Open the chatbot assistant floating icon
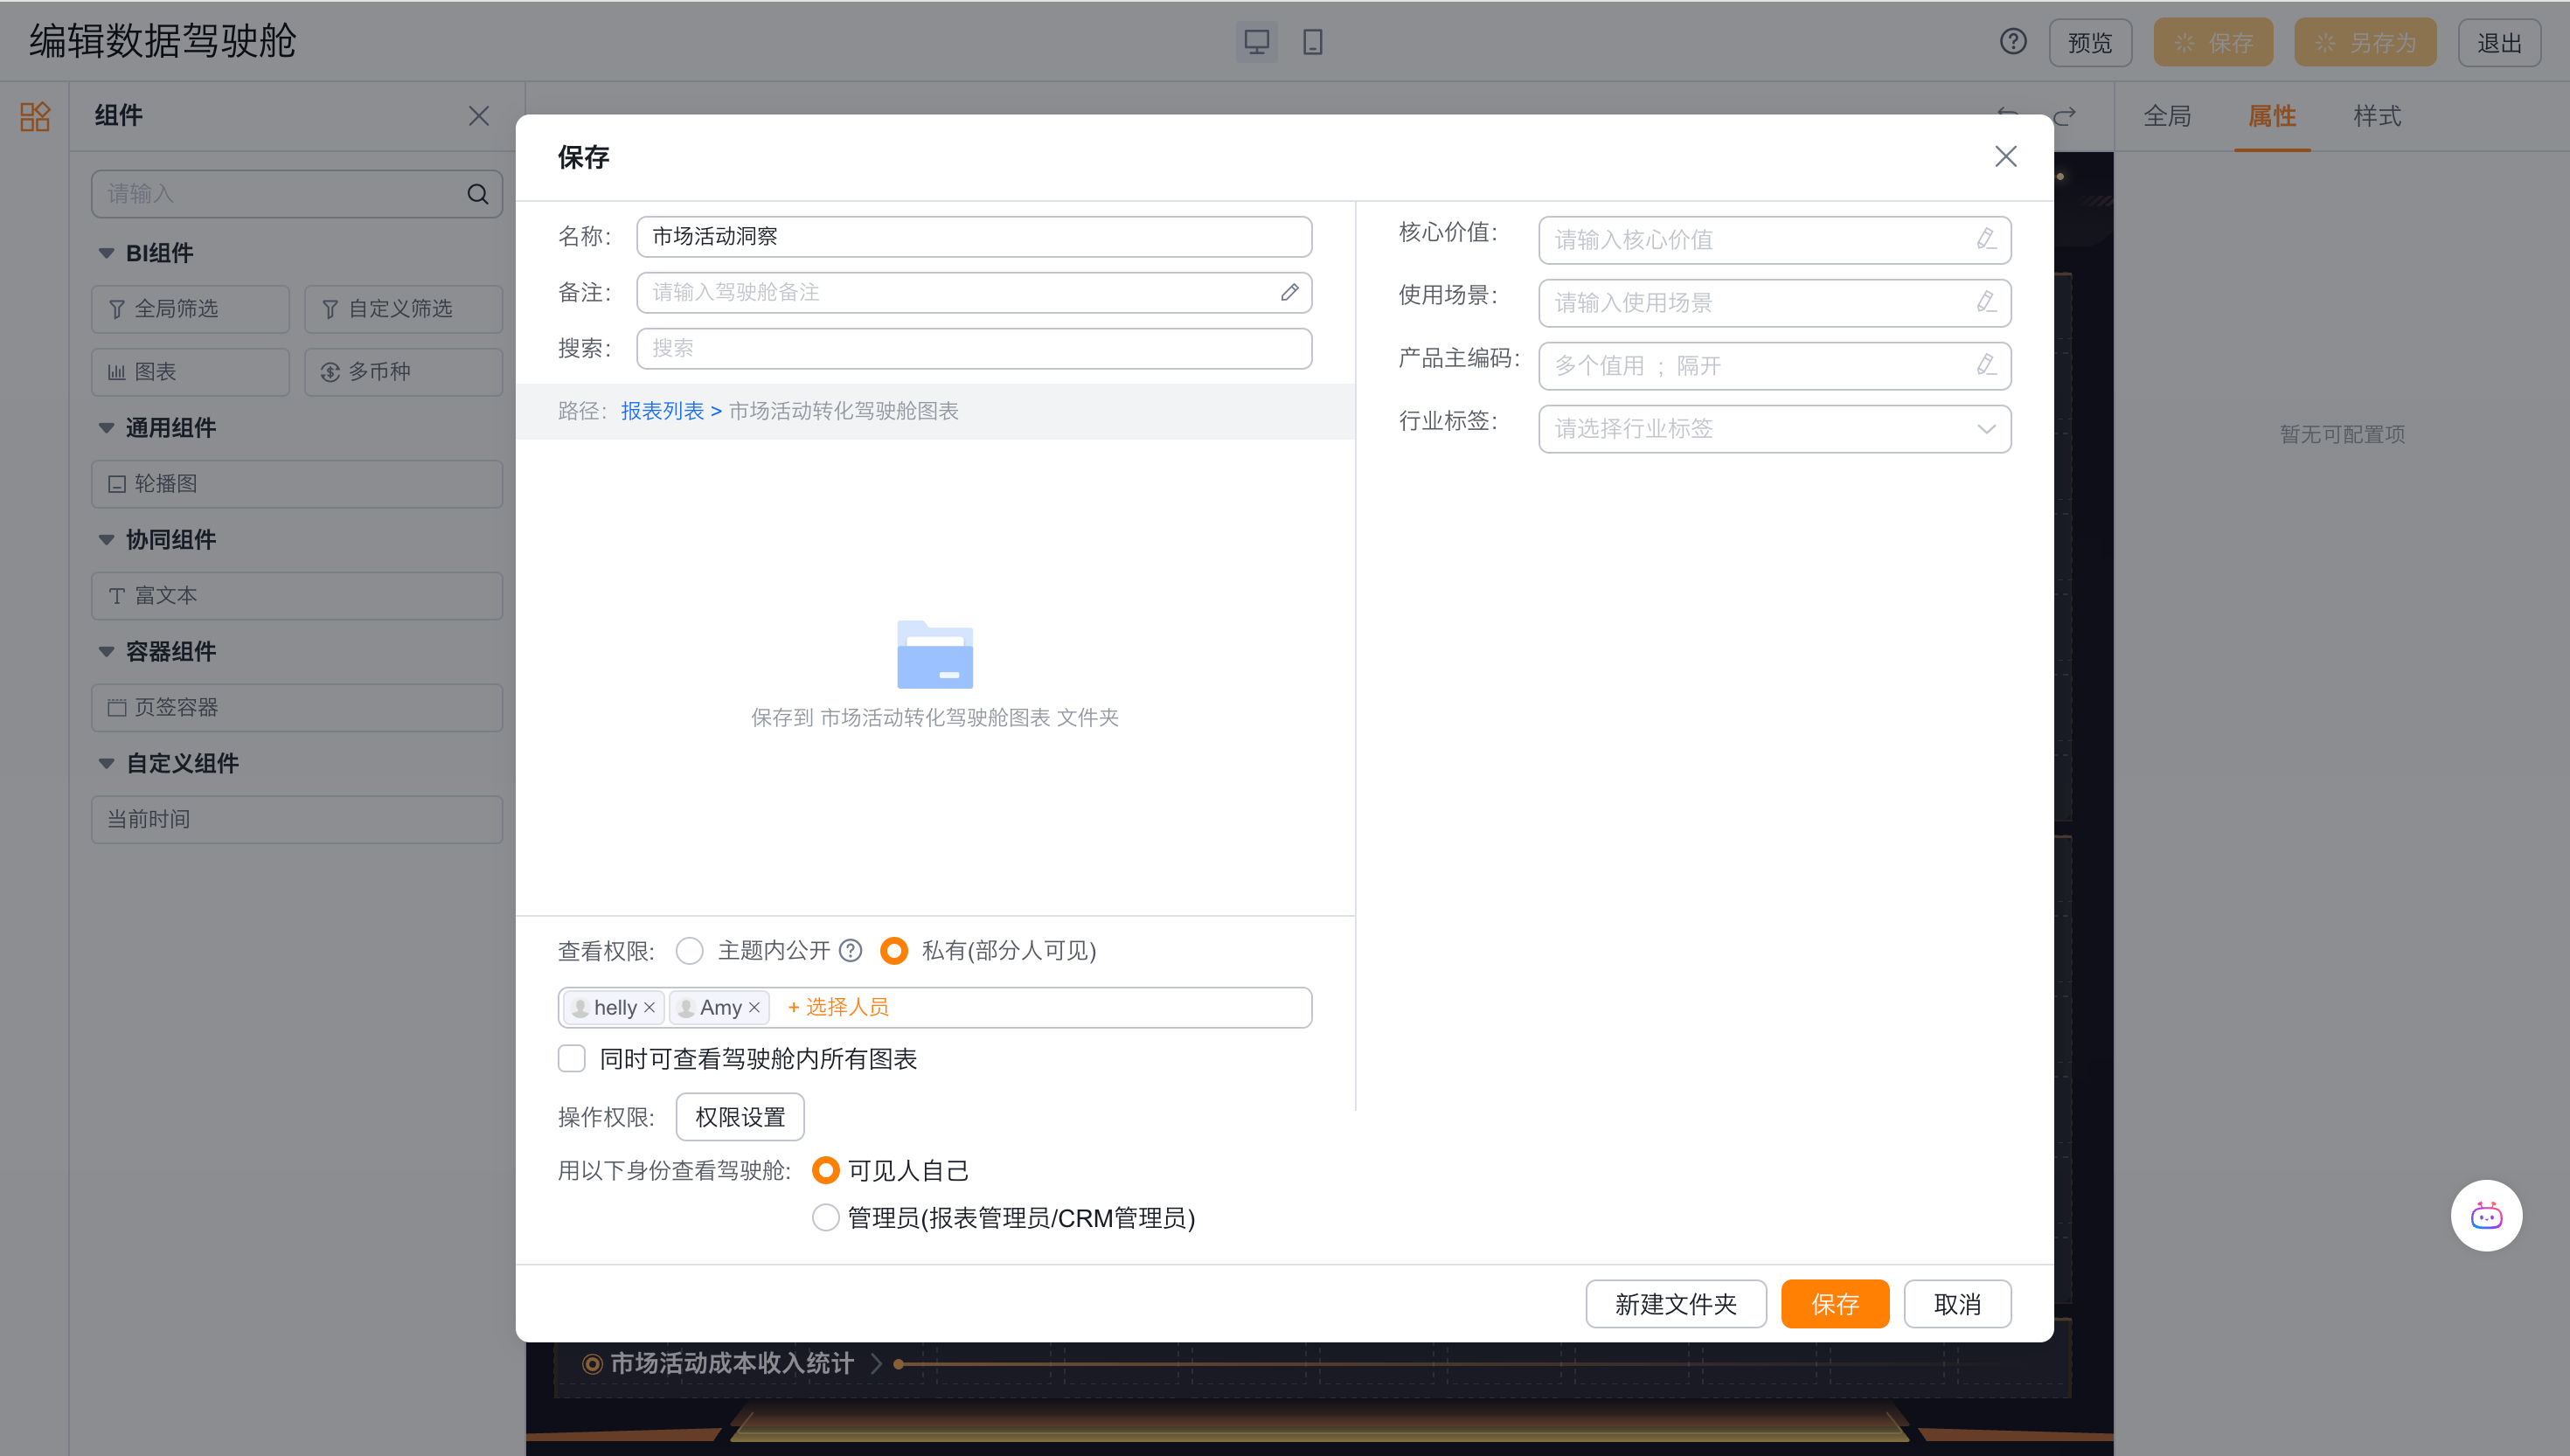This screenshot has width=2570, height=1456. pos(2486,1216)
